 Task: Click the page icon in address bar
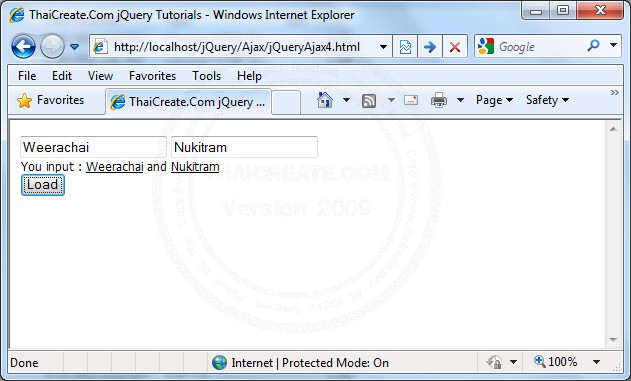coord(100,47)
